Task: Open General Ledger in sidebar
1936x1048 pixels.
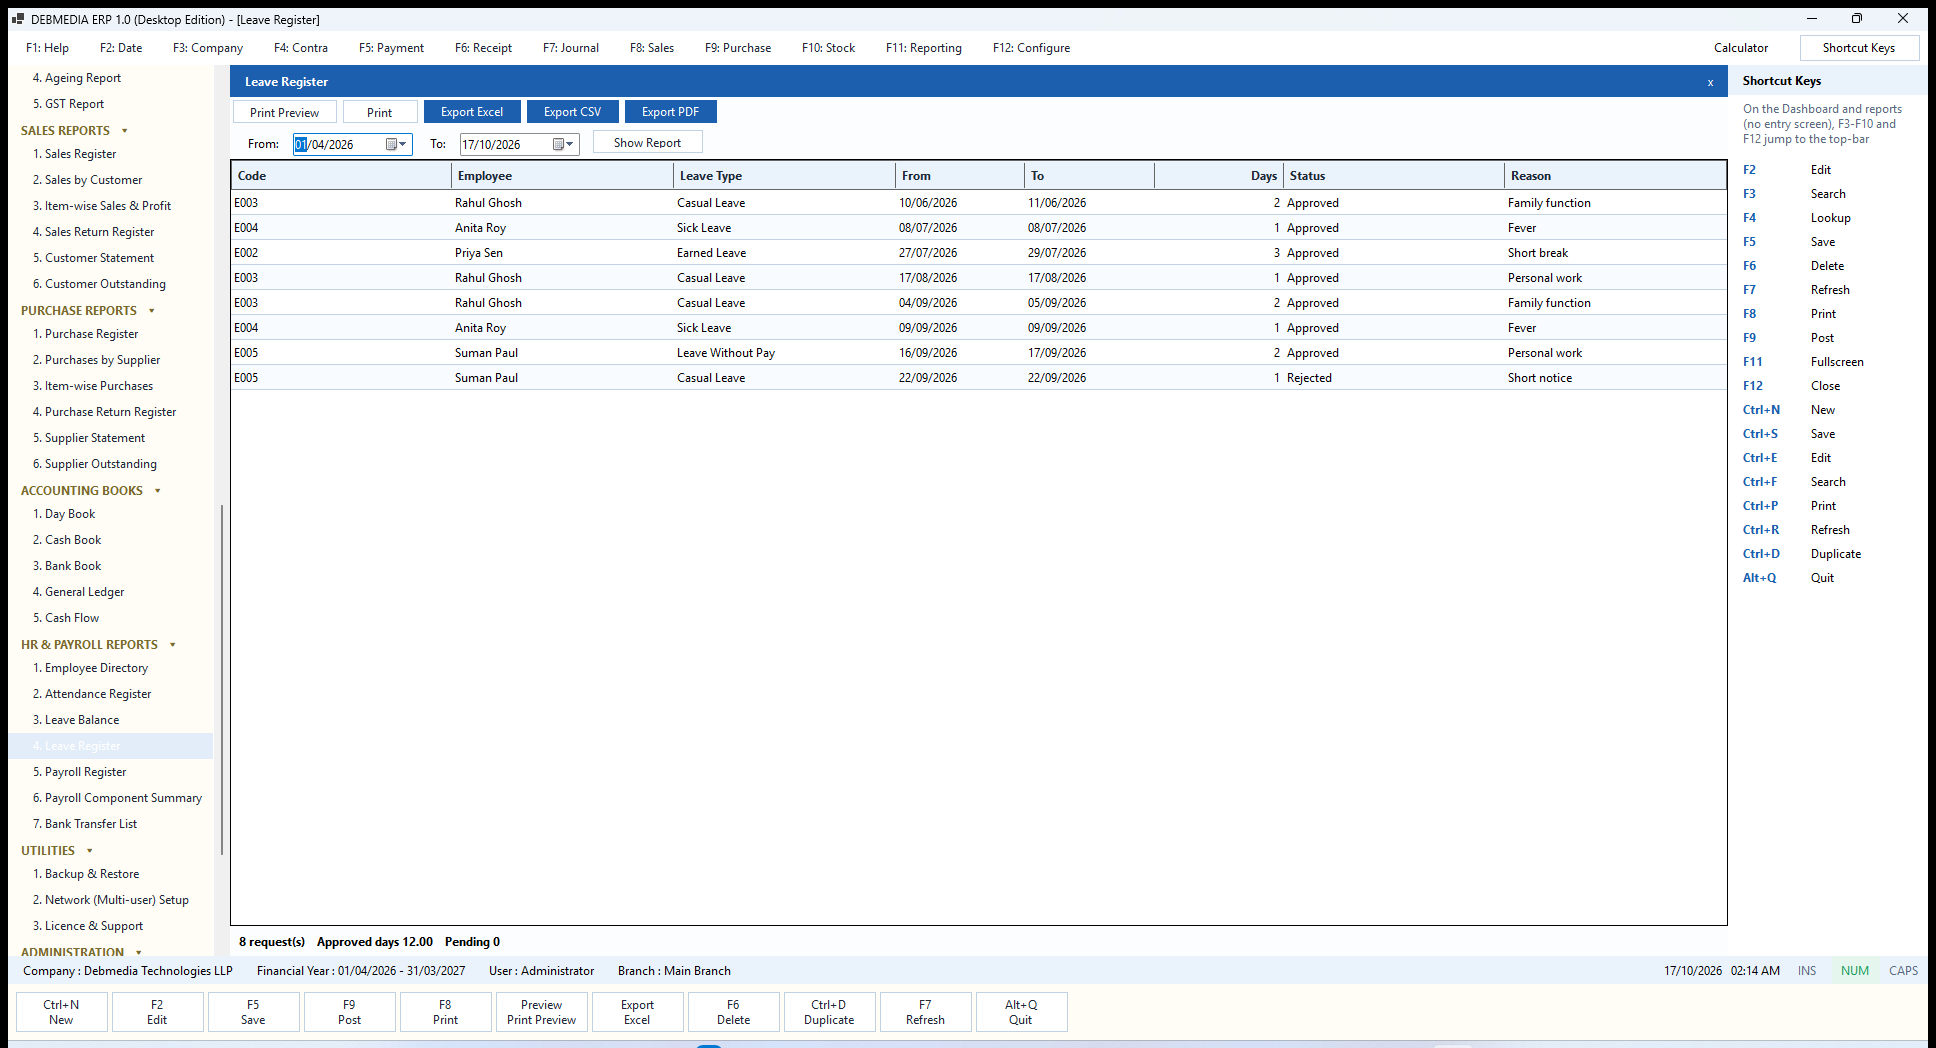Action: pyautogui.click(x=84, y=592)
